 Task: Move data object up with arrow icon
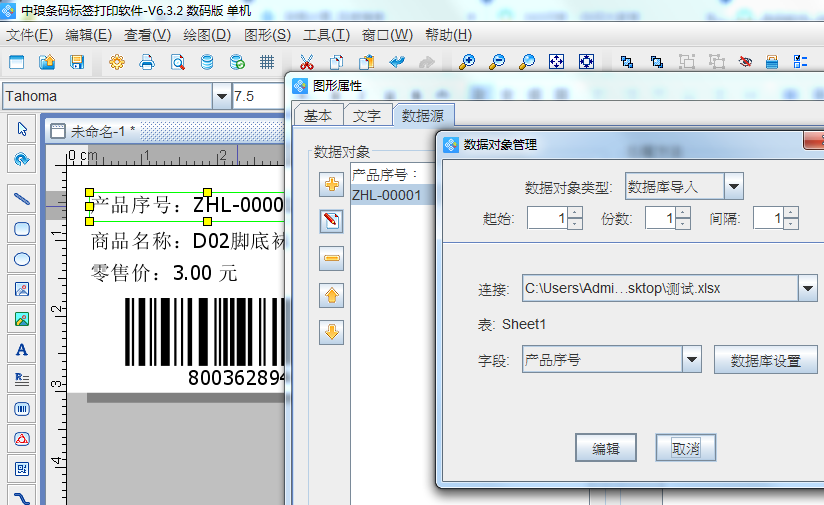pyautogui.click(x=331, y=295)
